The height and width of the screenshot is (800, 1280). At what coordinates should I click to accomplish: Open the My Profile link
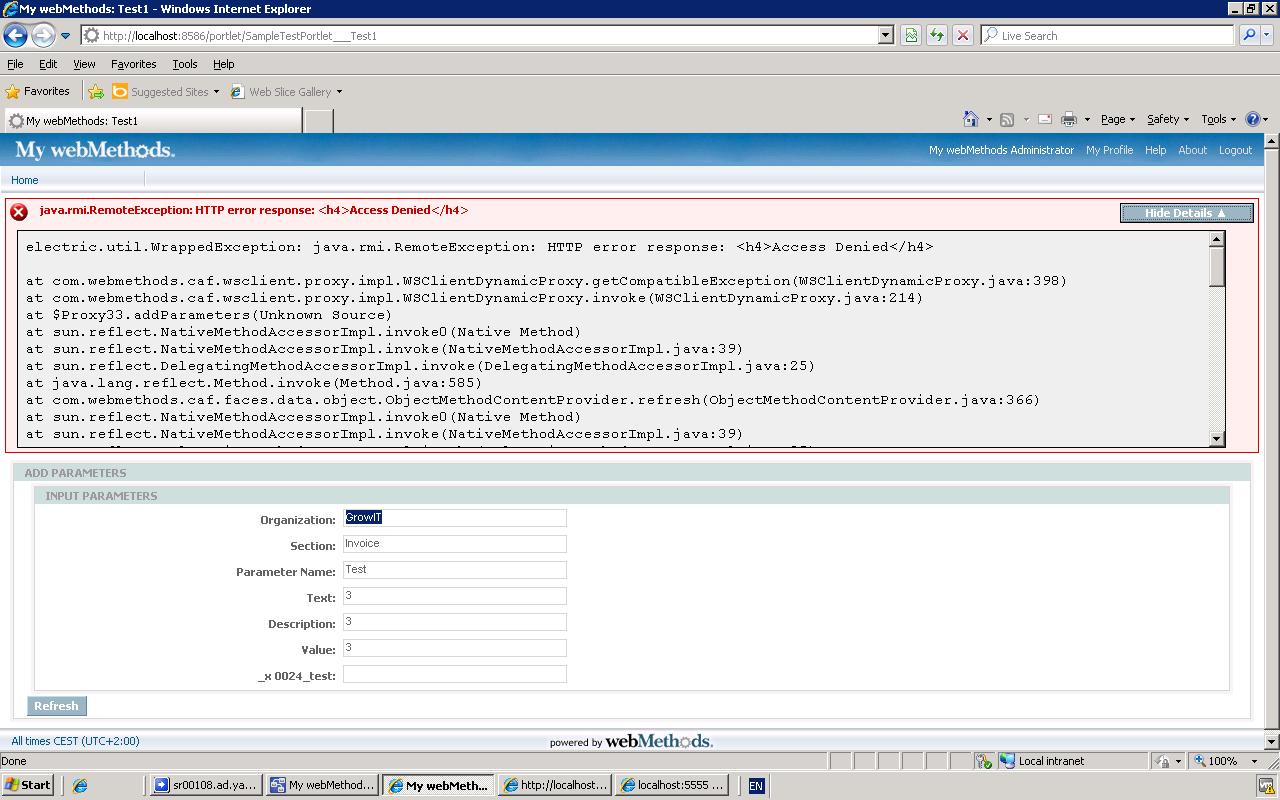[1109, 150]
